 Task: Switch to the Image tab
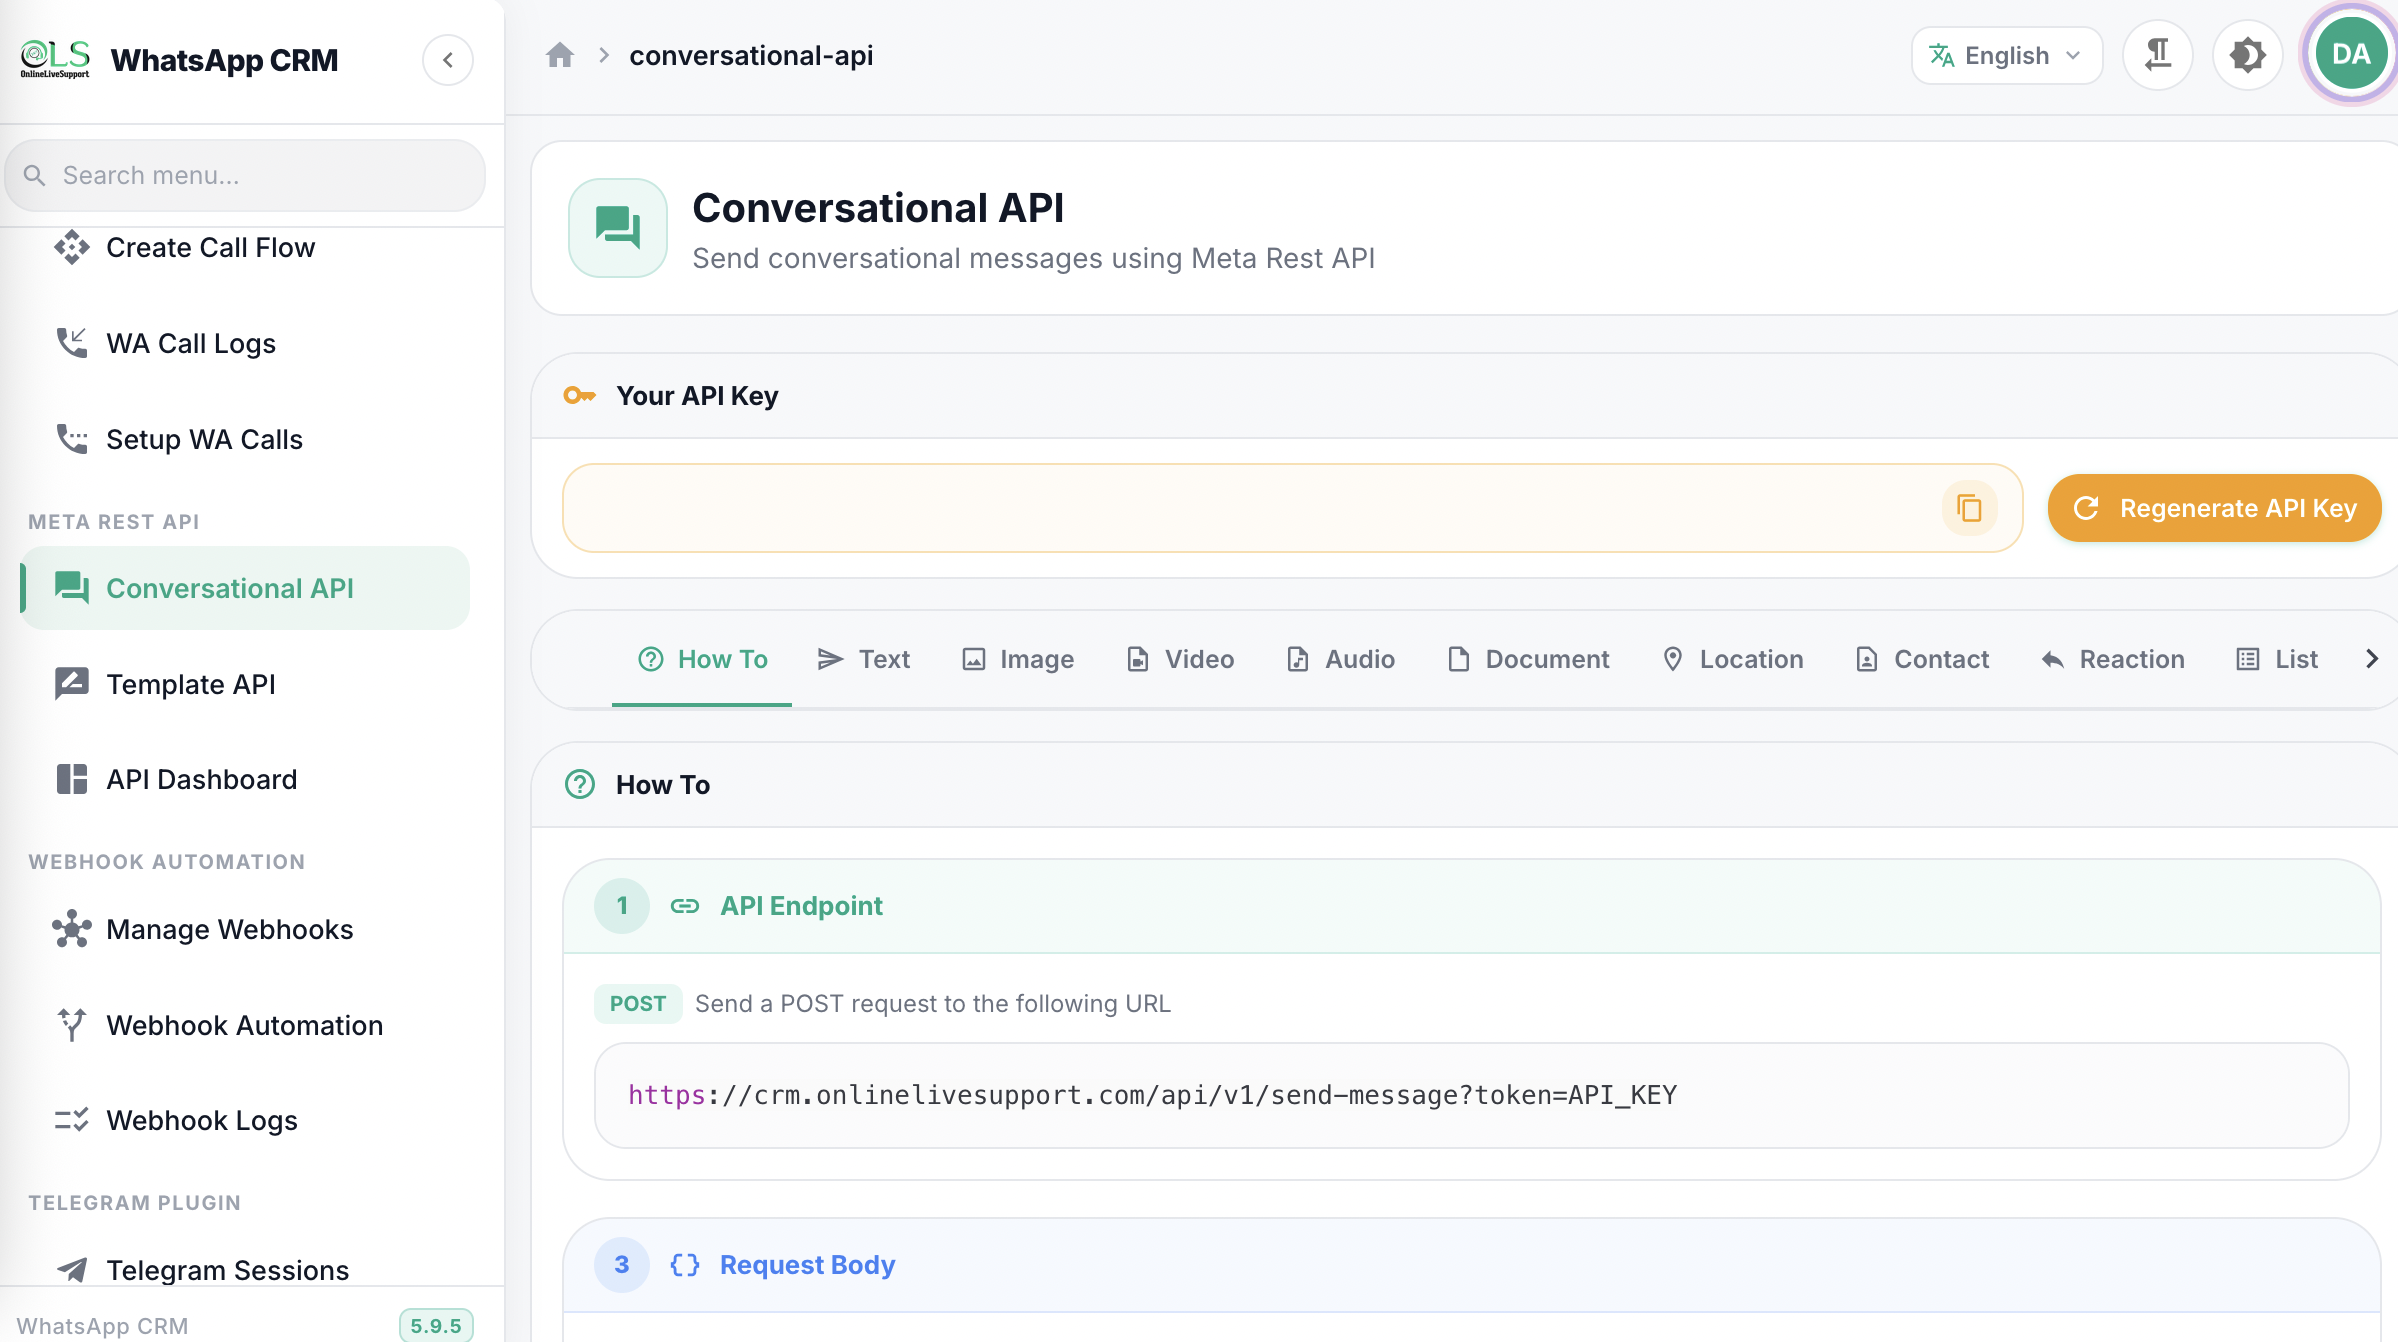point(1018,659)
